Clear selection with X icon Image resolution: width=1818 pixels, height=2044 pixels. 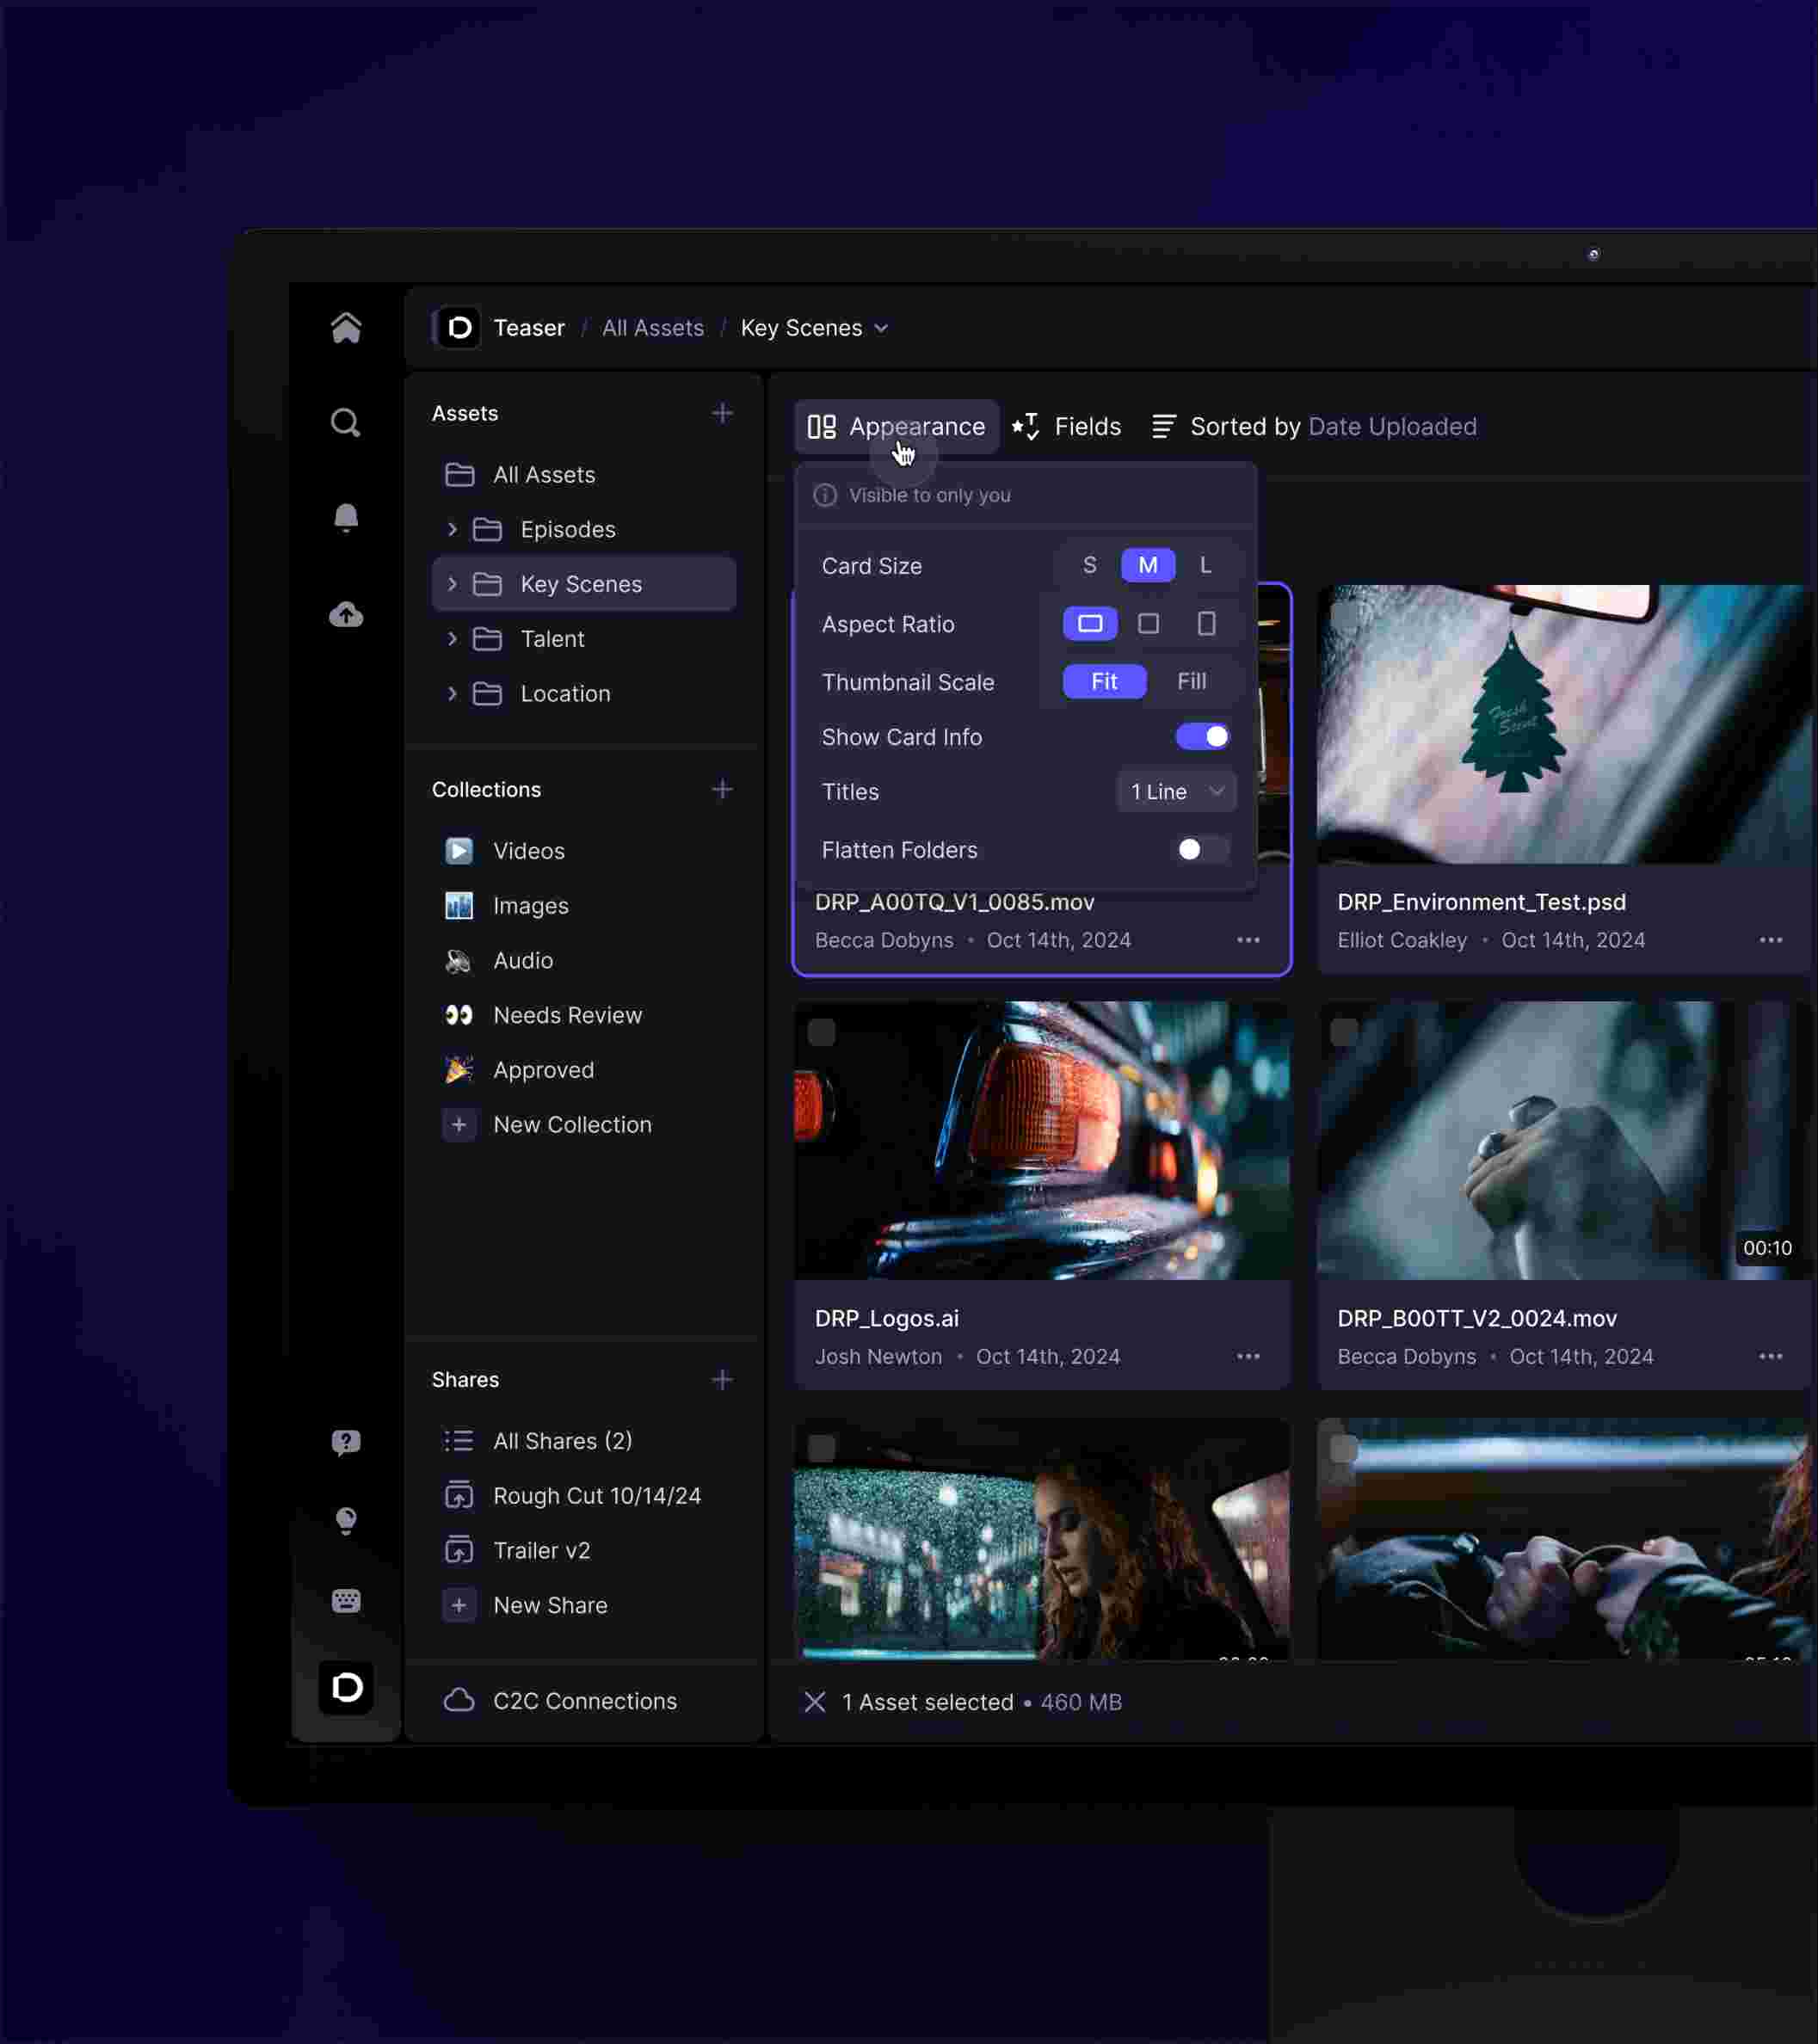[x=815, y=1702]
